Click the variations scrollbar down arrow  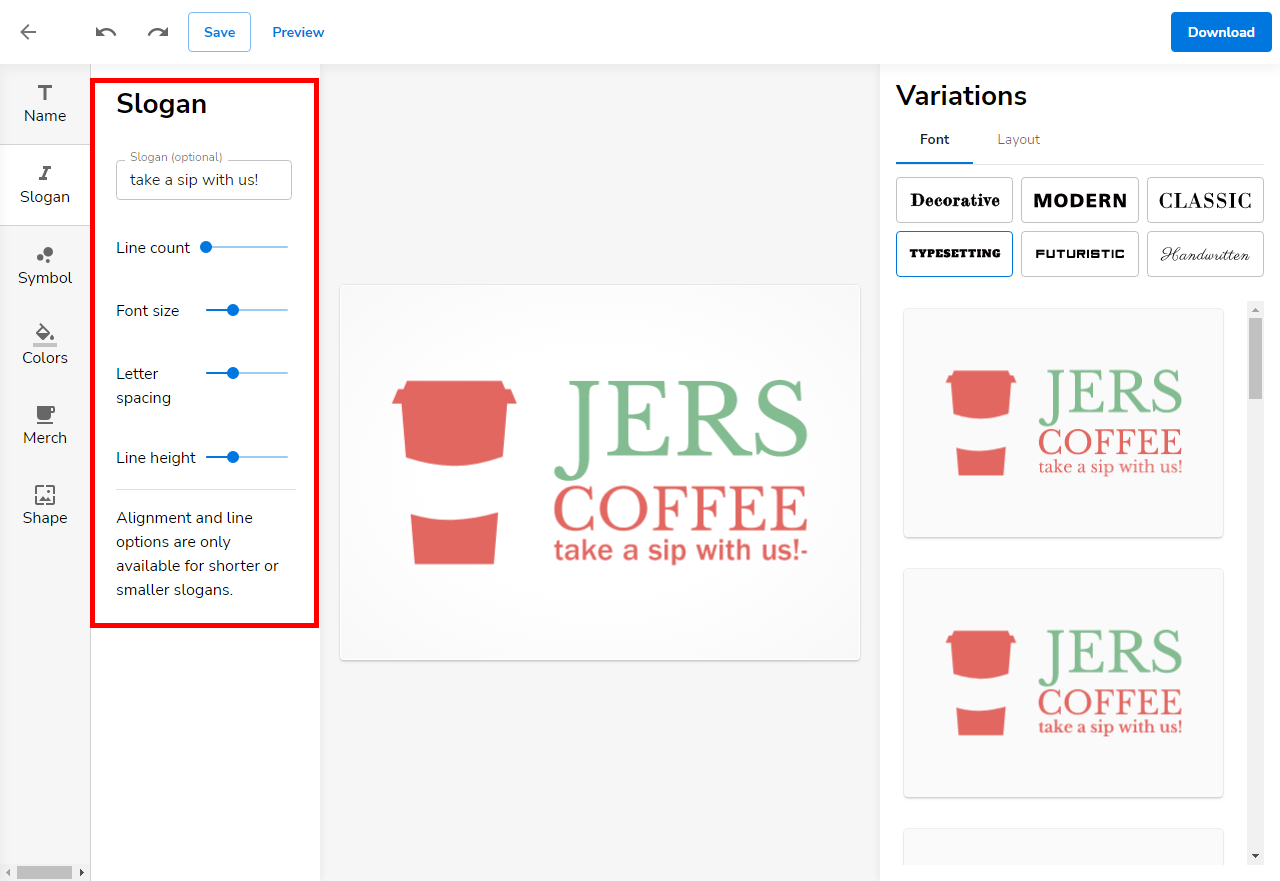1256,856
